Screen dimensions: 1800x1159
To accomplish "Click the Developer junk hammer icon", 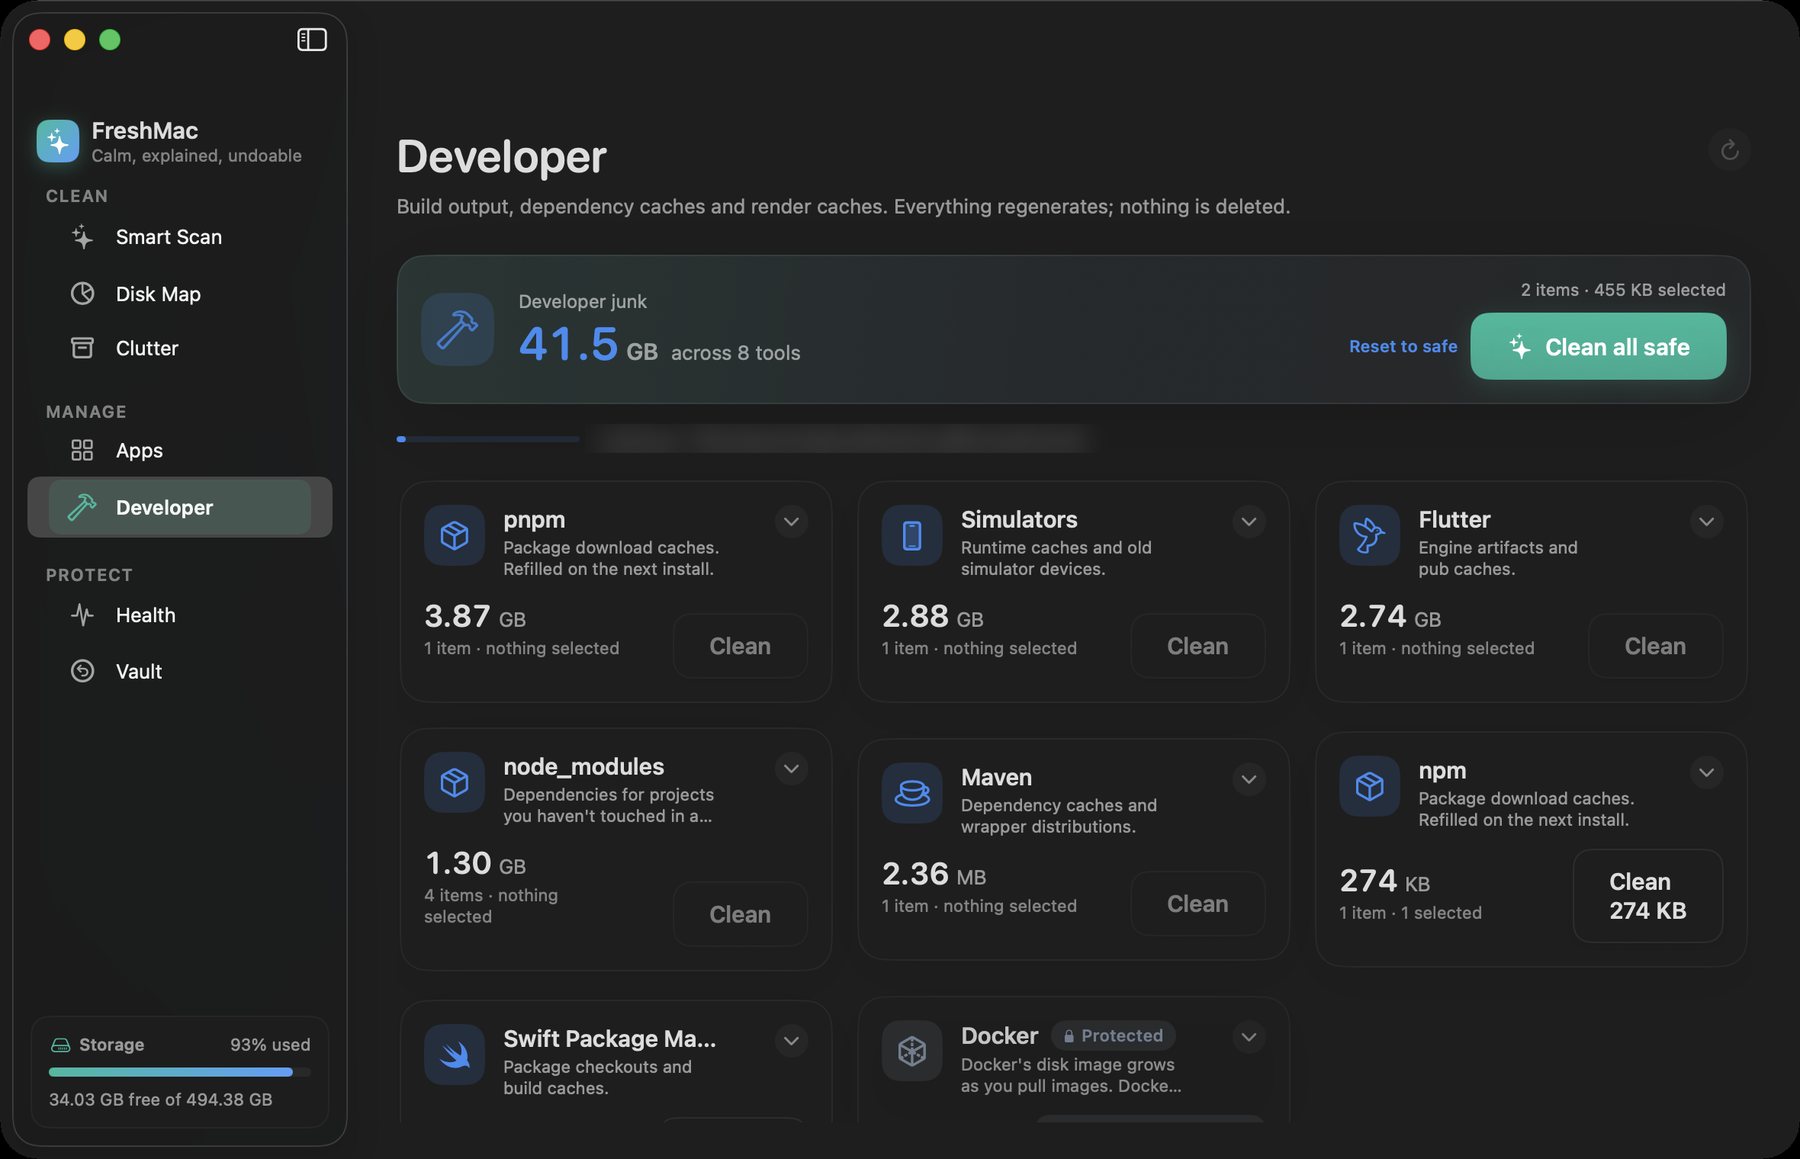I will (x=457, y=329).
